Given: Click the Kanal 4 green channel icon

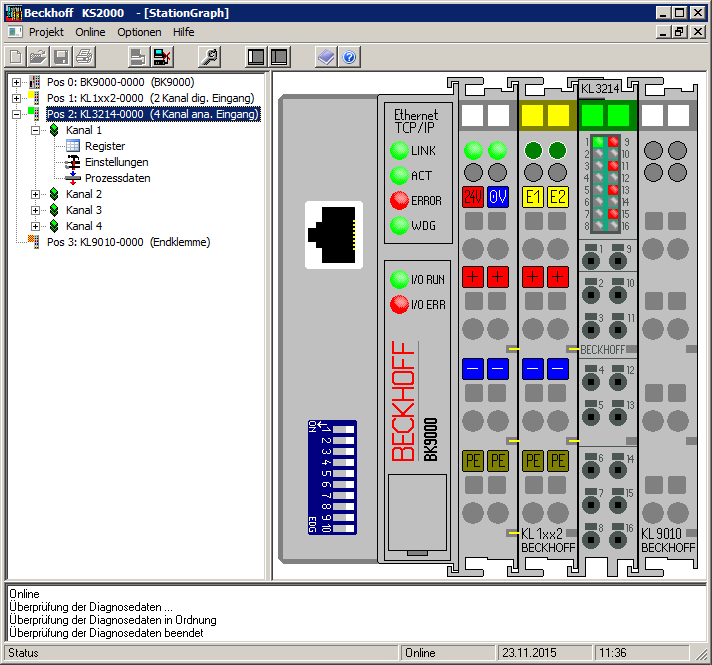Looking at the screenshot, I should click(54, 226).
